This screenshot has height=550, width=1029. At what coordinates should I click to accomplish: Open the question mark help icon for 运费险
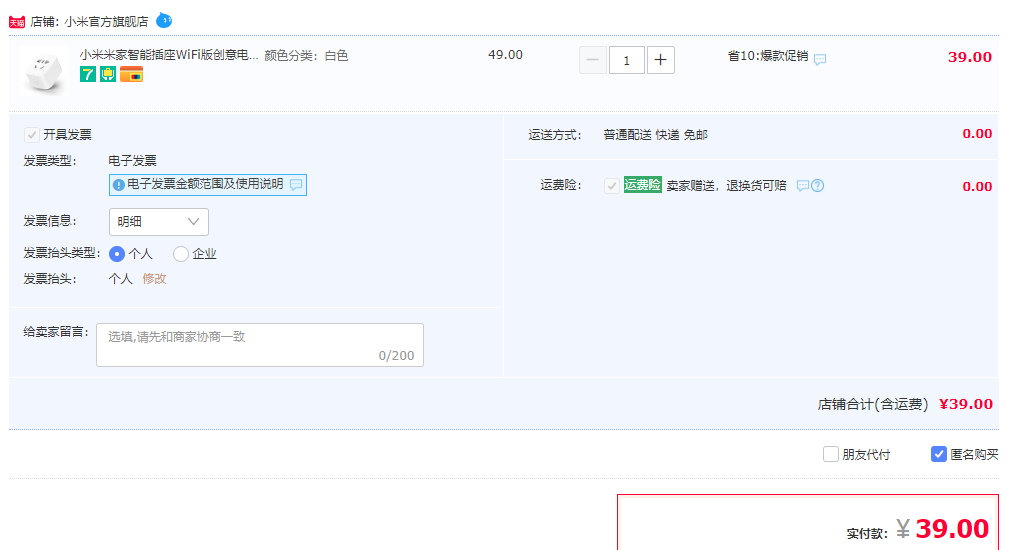(x=817, y=186)
